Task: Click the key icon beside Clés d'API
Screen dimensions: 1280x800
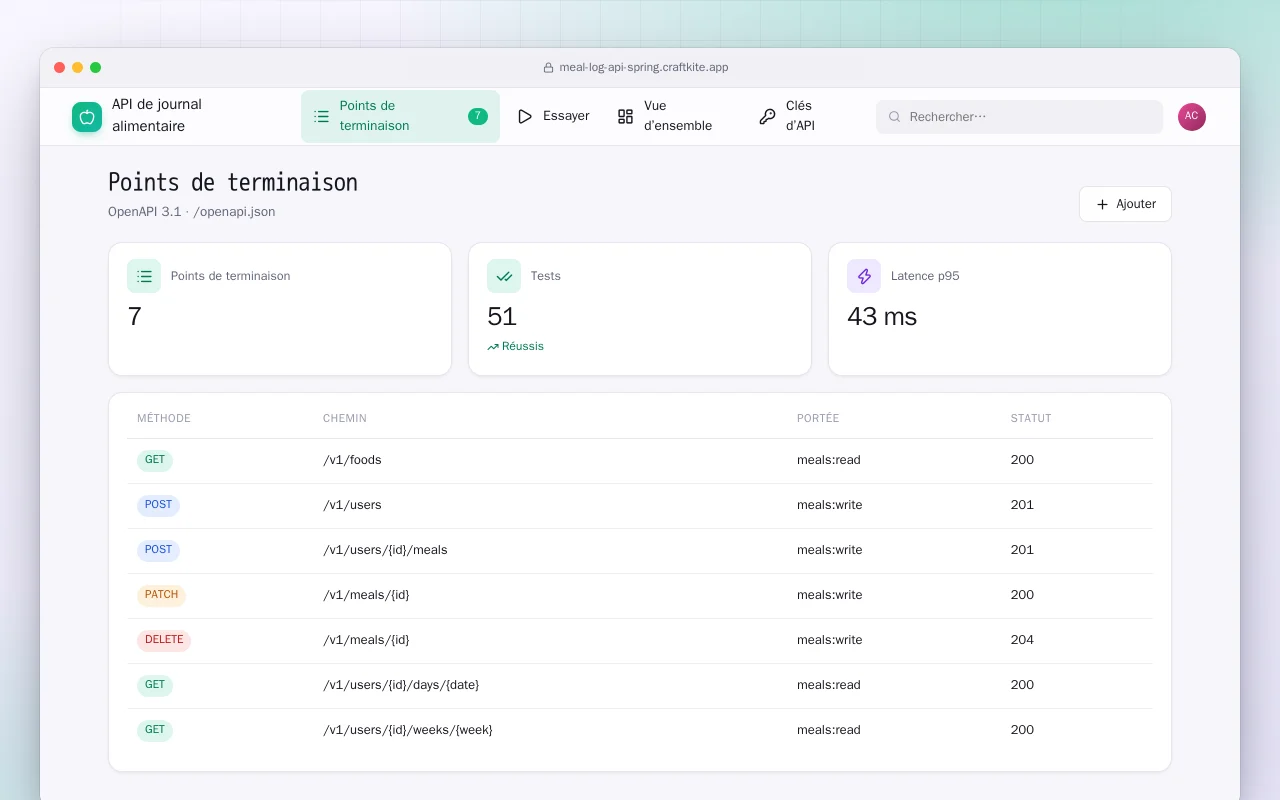Action: point(767,117)
